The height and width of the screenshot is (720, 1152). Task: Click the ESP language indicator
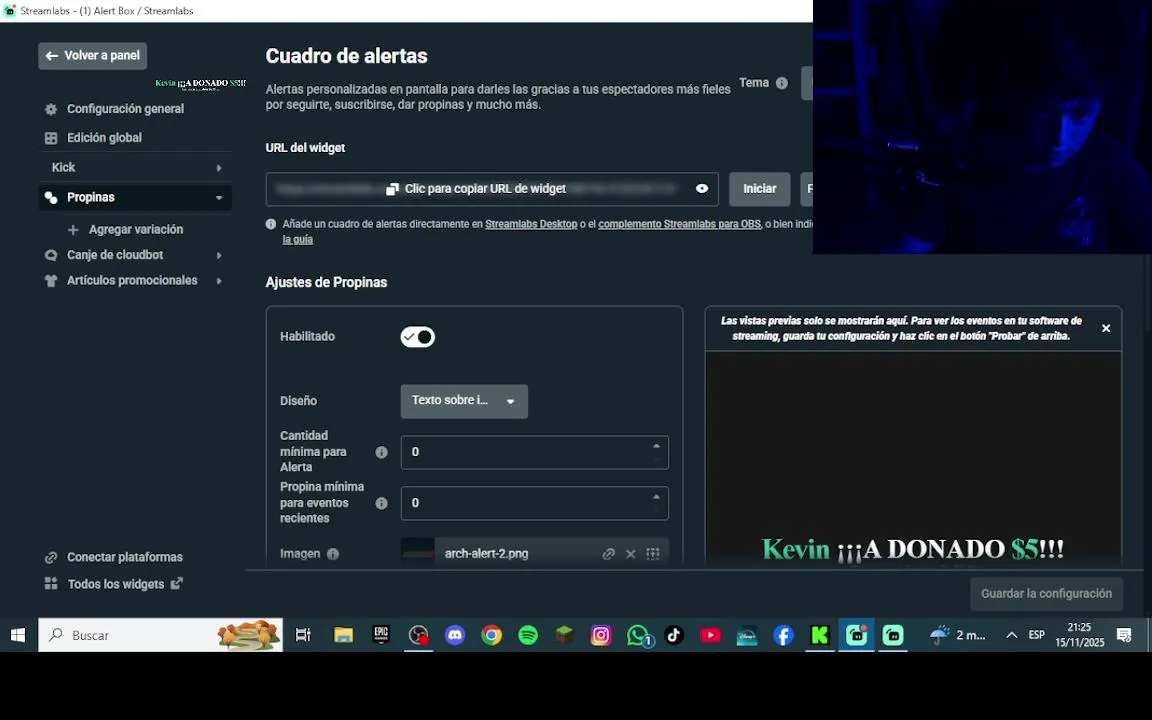point(1037,636)
